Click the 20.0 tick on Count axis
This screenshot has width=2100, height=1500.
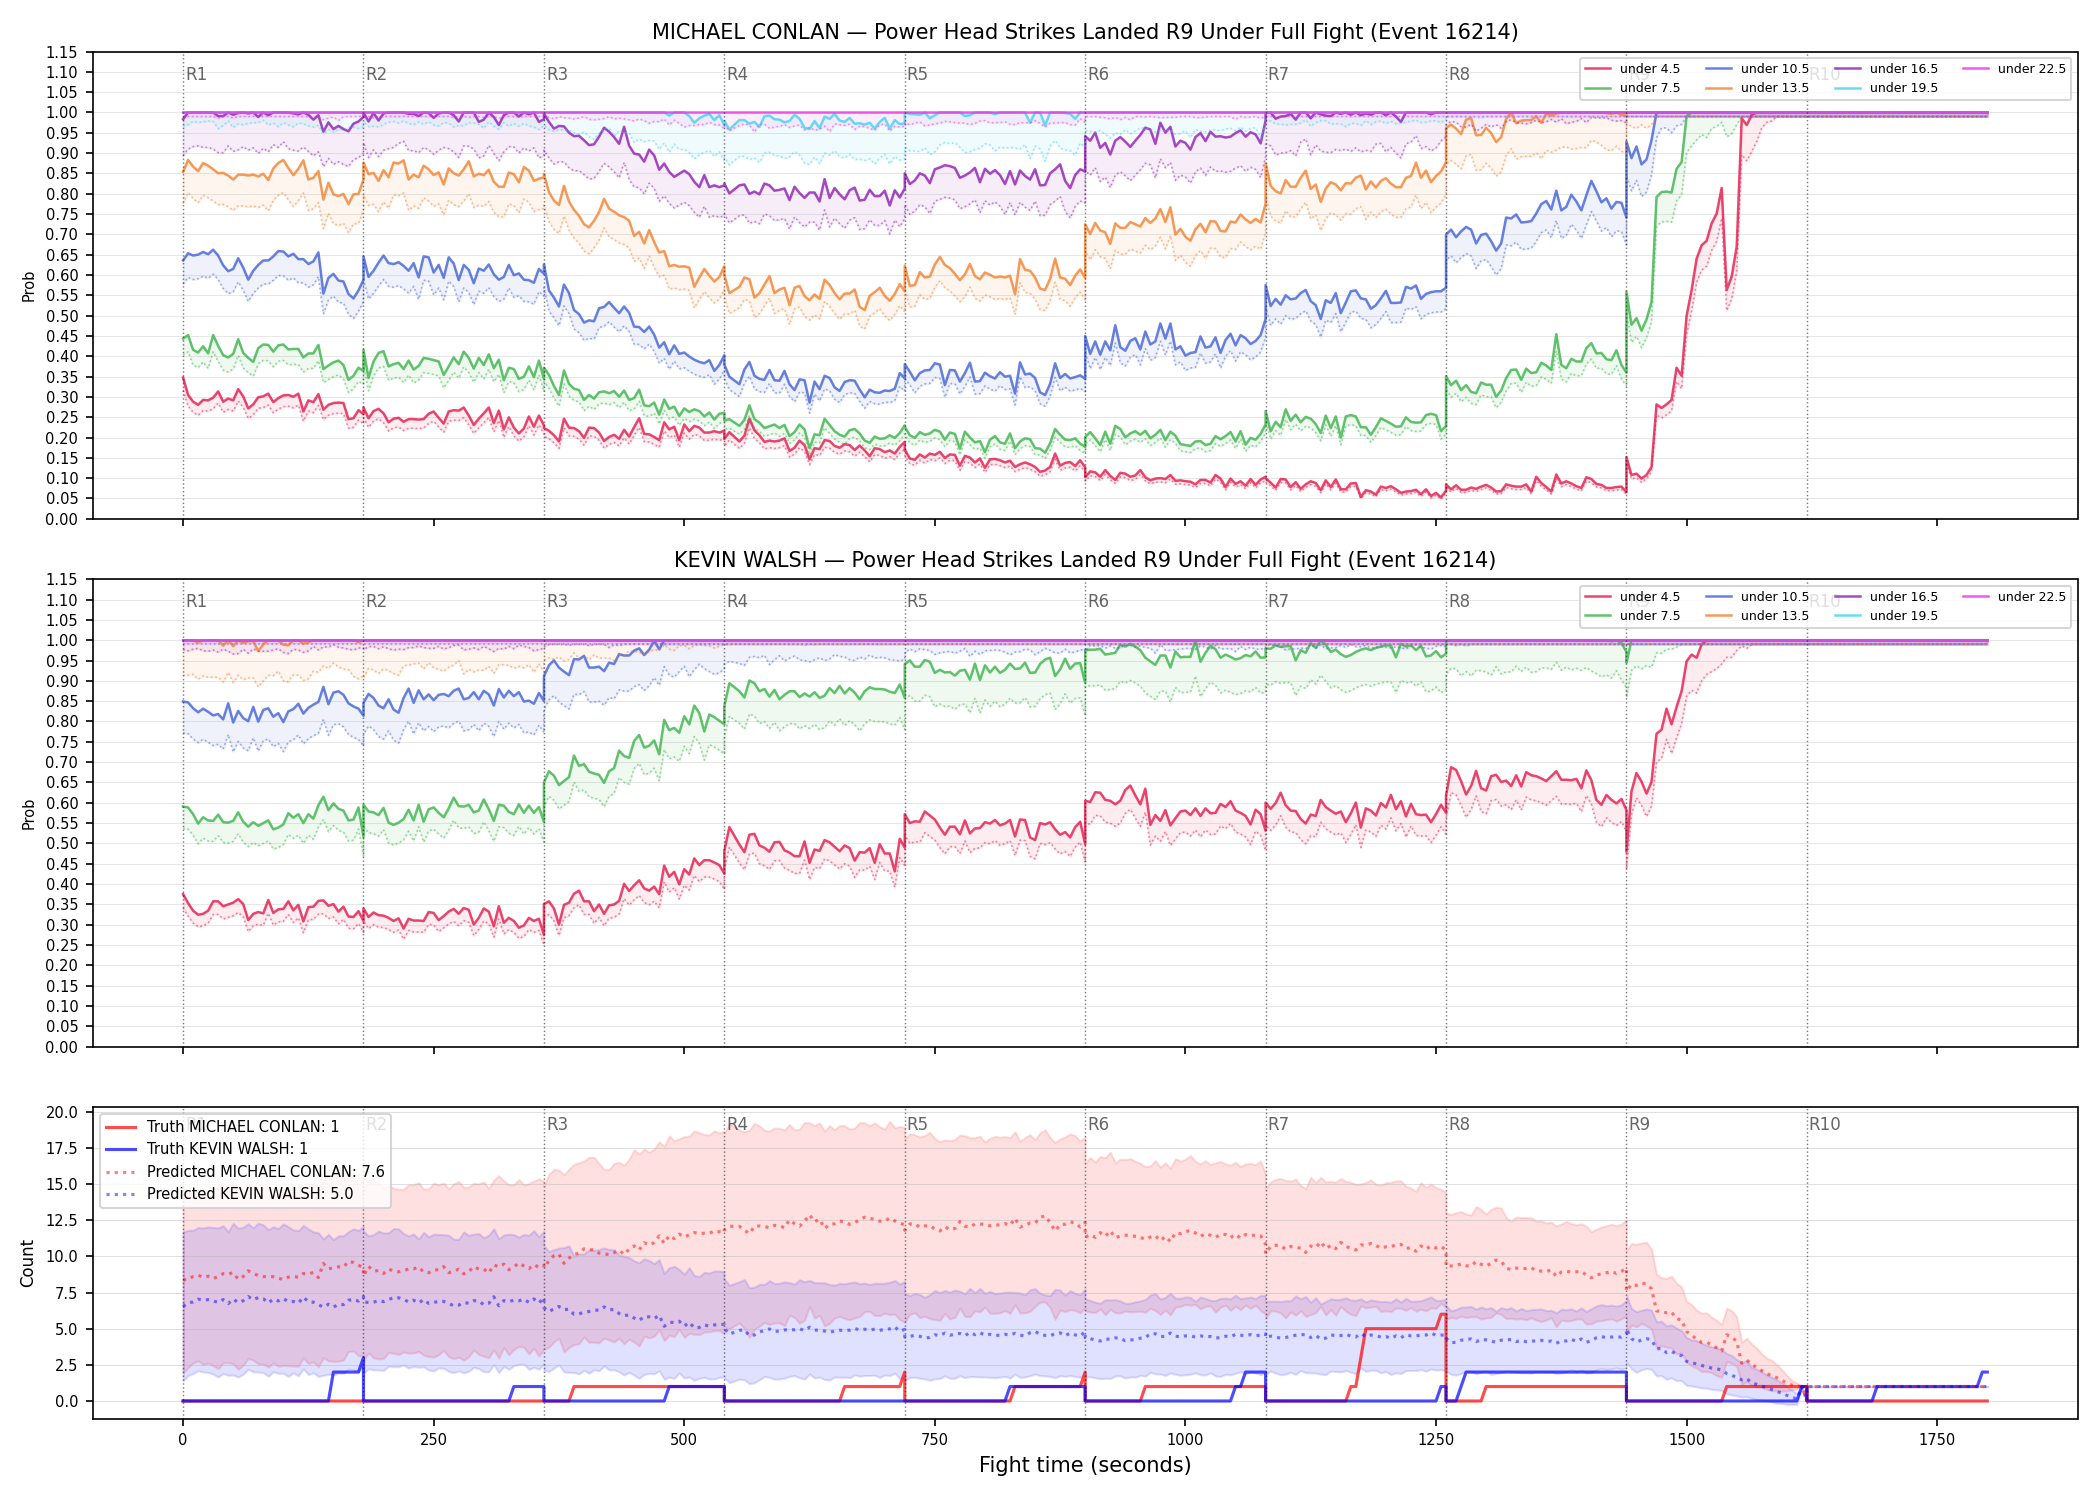(x=62, y=1113)
